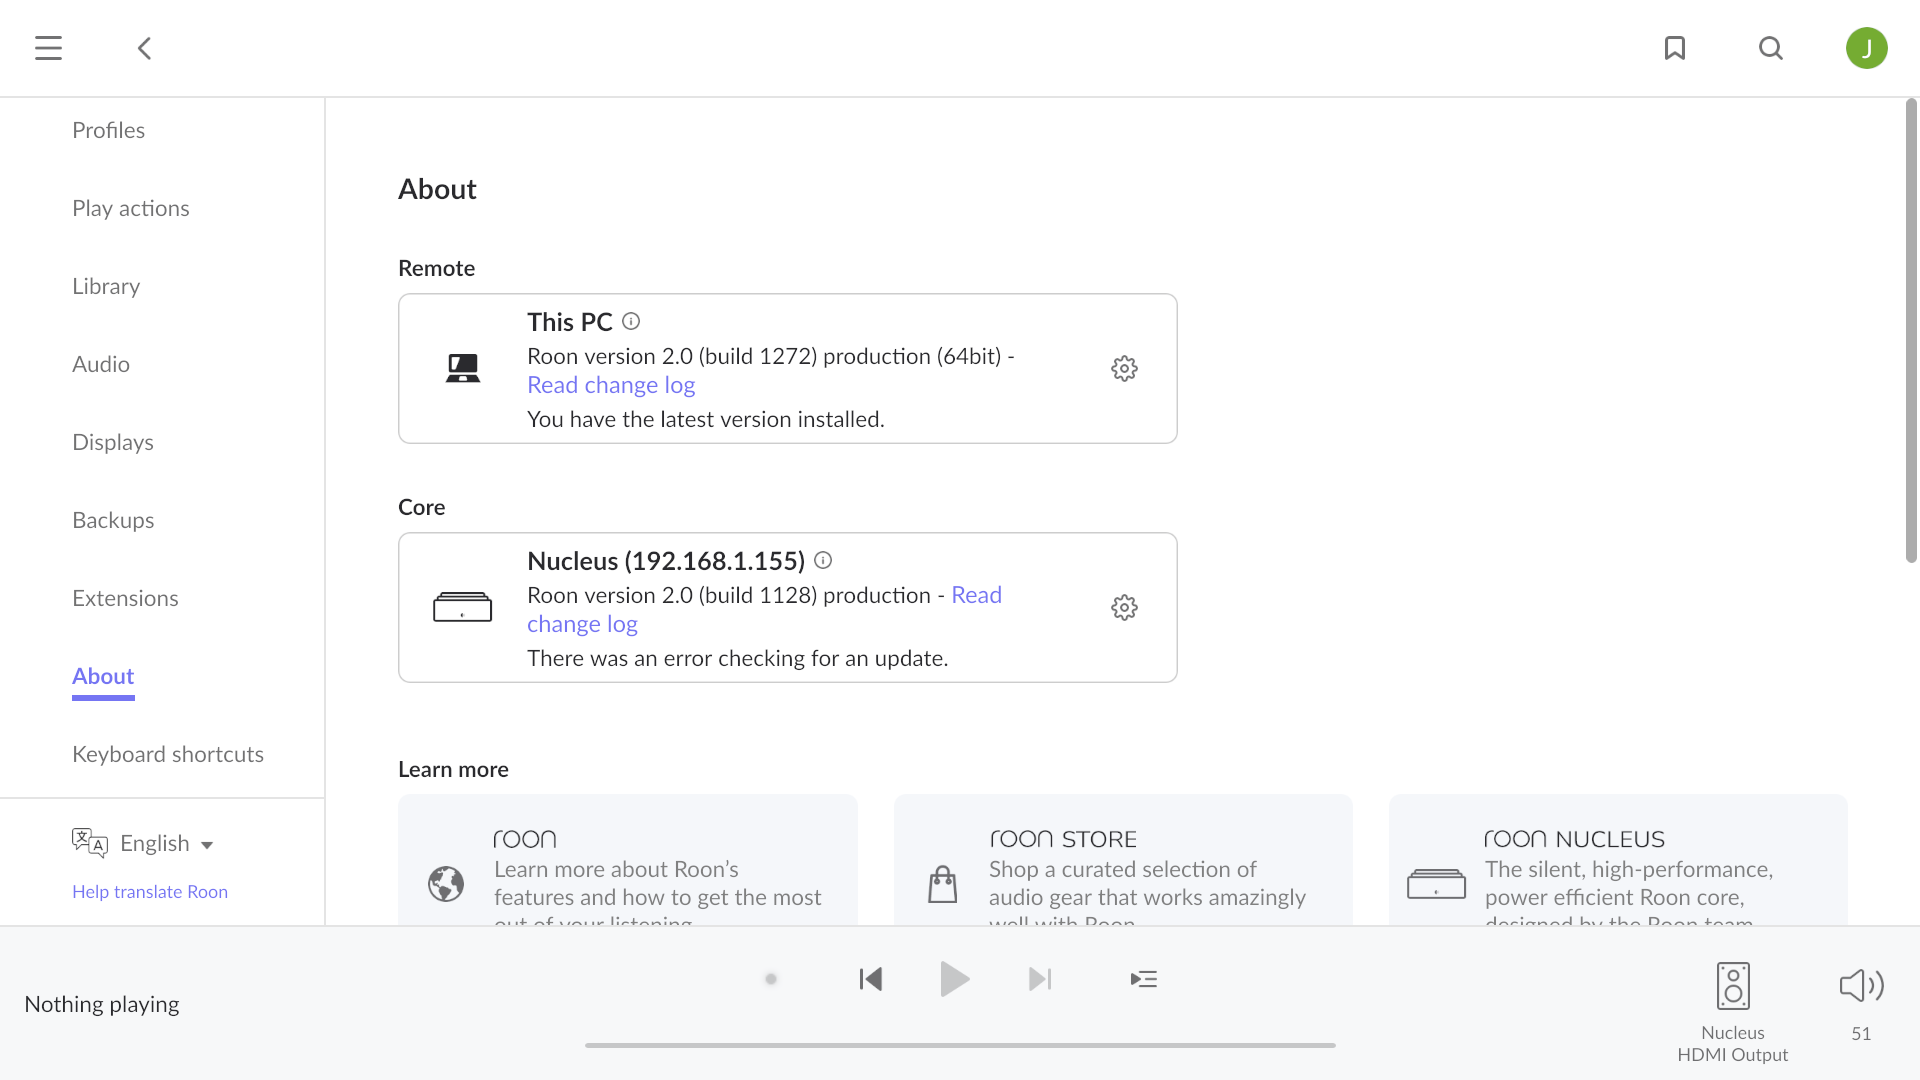
Task: Open the settings gear for the Nucleus core
Action: tap(1124, 607)
